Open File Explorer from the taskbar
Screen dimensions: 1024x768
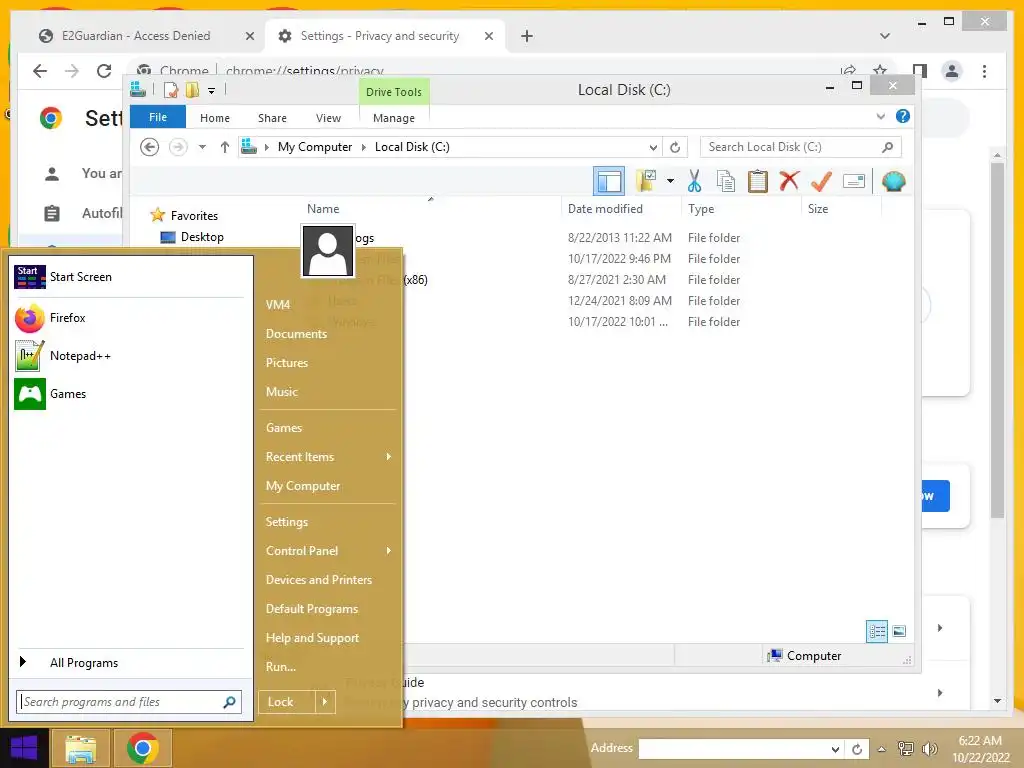(x=80, y=749)
